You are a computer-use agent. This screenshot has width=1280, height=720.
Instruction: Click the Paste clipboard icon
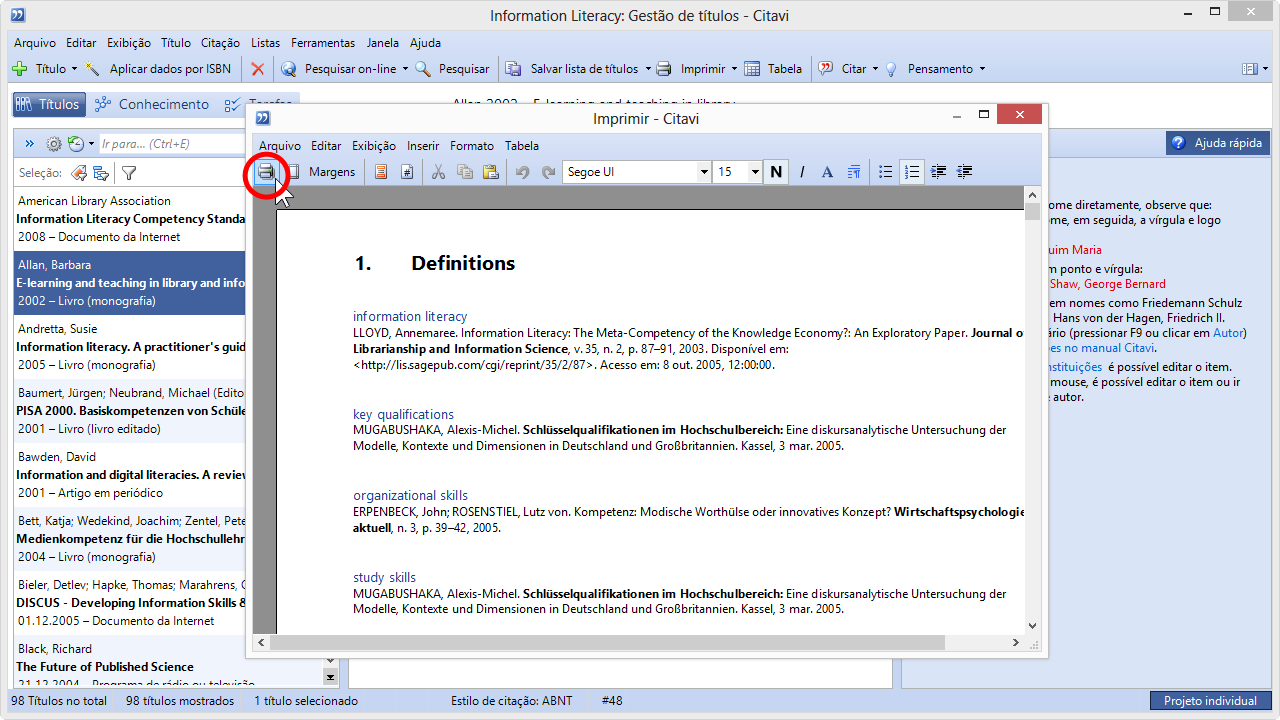490,172
